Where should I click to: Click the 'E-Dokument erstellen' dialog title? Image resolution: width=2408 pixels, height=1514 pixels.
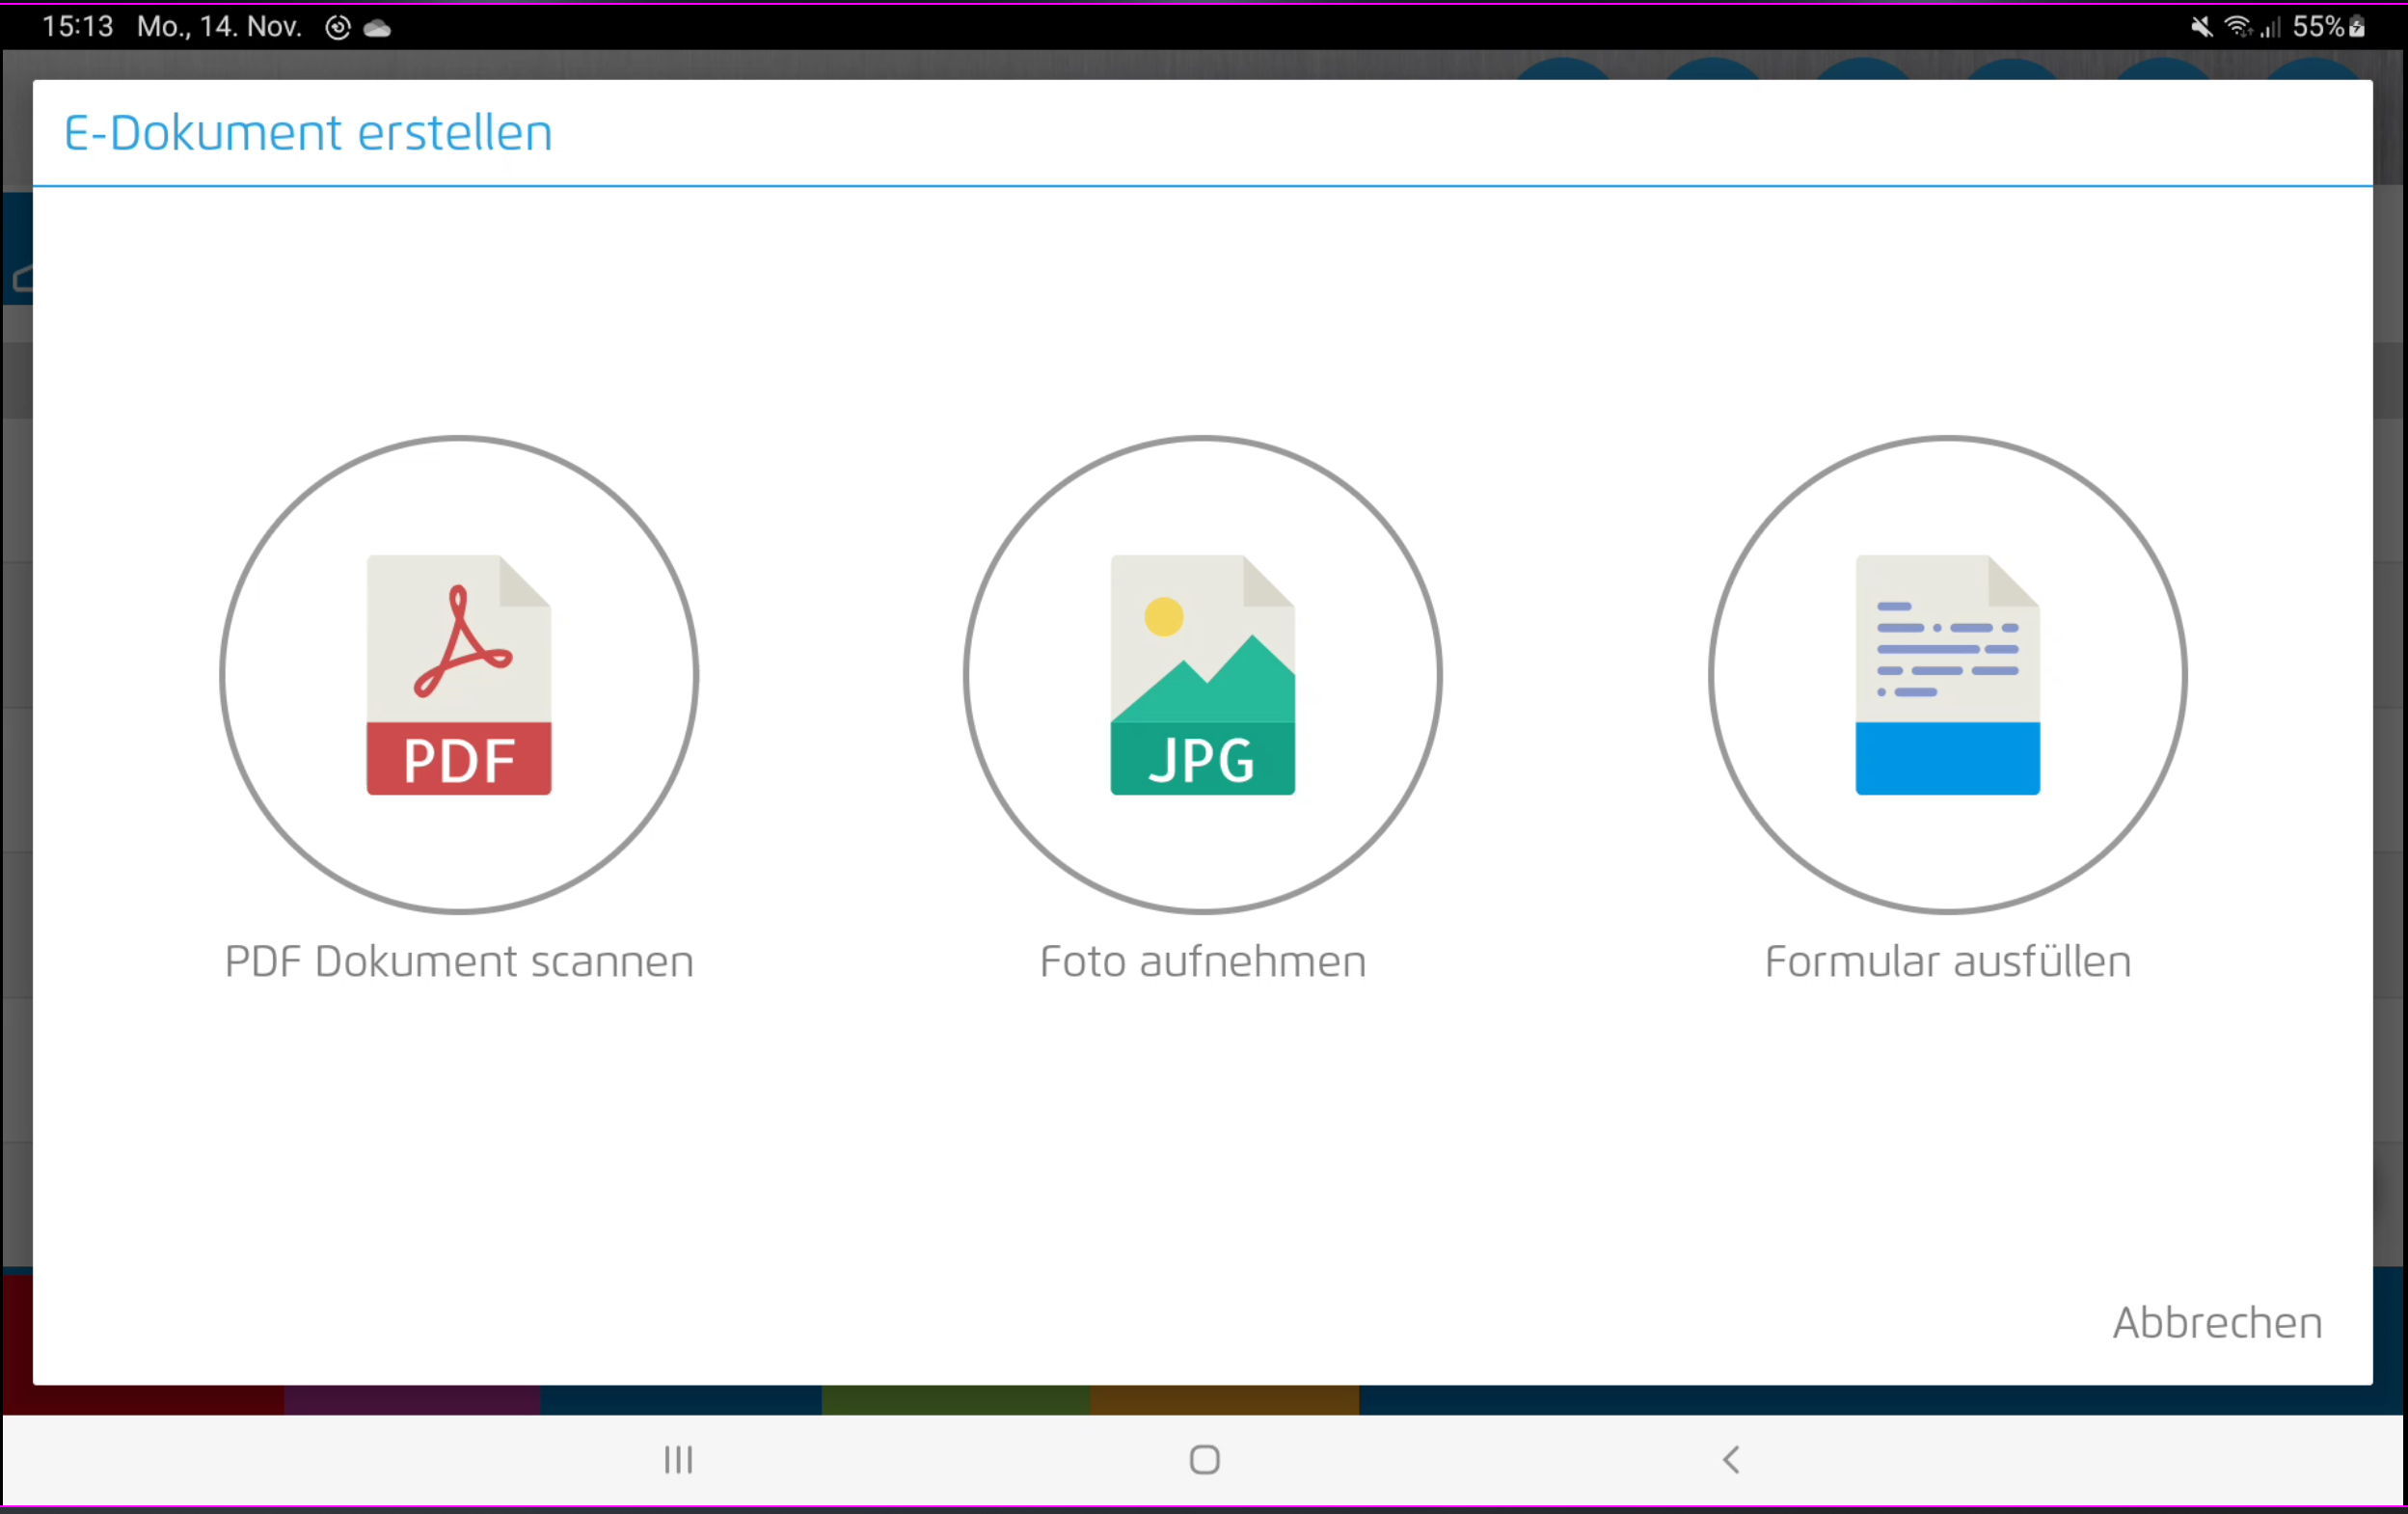point(308,133)
